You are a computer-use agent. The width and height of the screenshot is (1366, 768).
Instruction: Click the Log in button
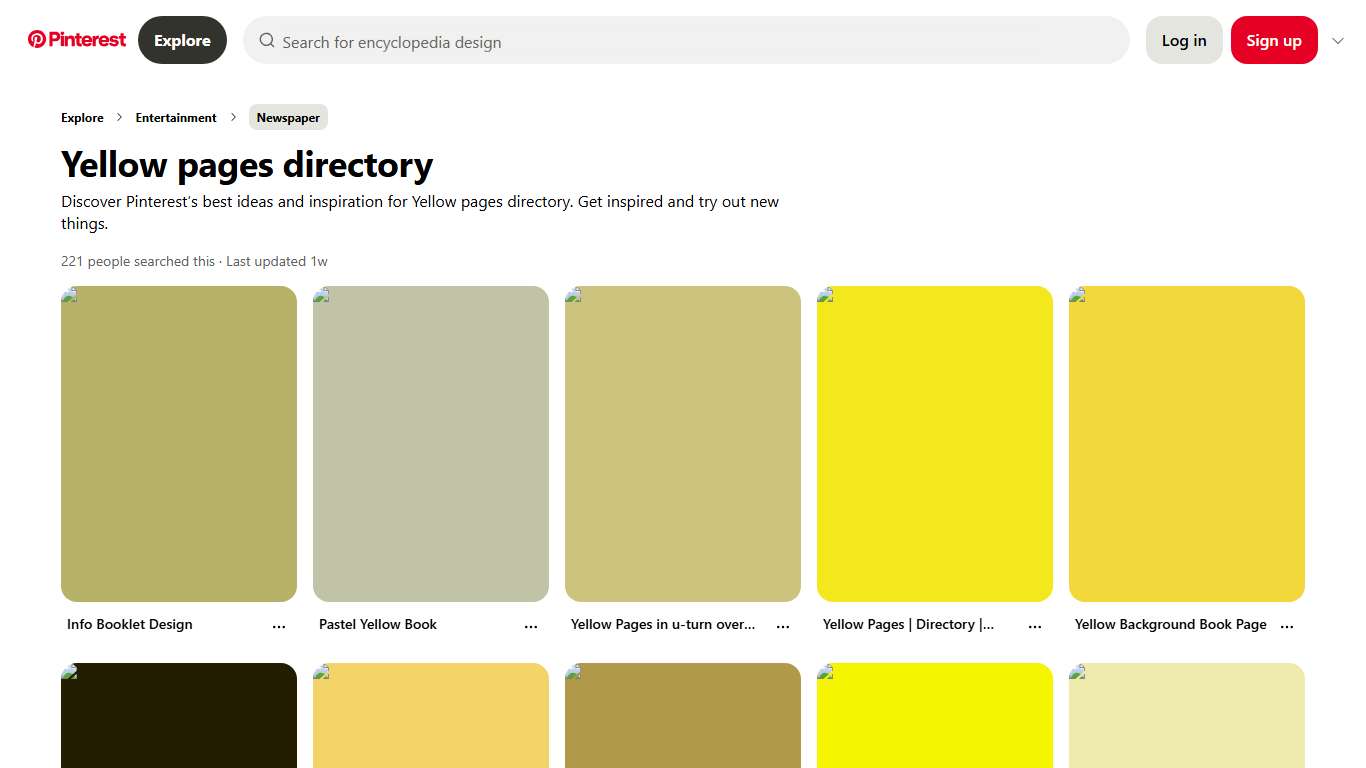pos(1184,40)
